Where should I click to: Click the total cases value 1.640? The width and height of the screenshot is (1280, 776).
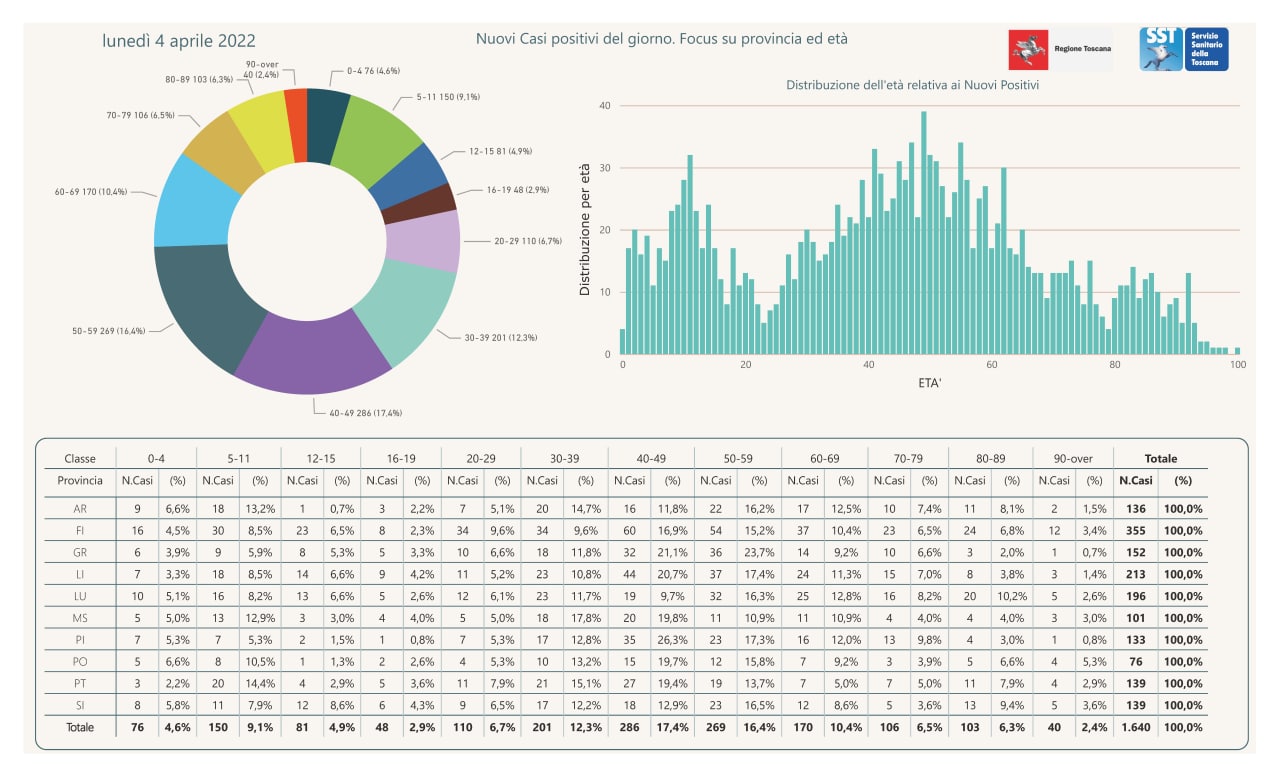pos(1134,727)
